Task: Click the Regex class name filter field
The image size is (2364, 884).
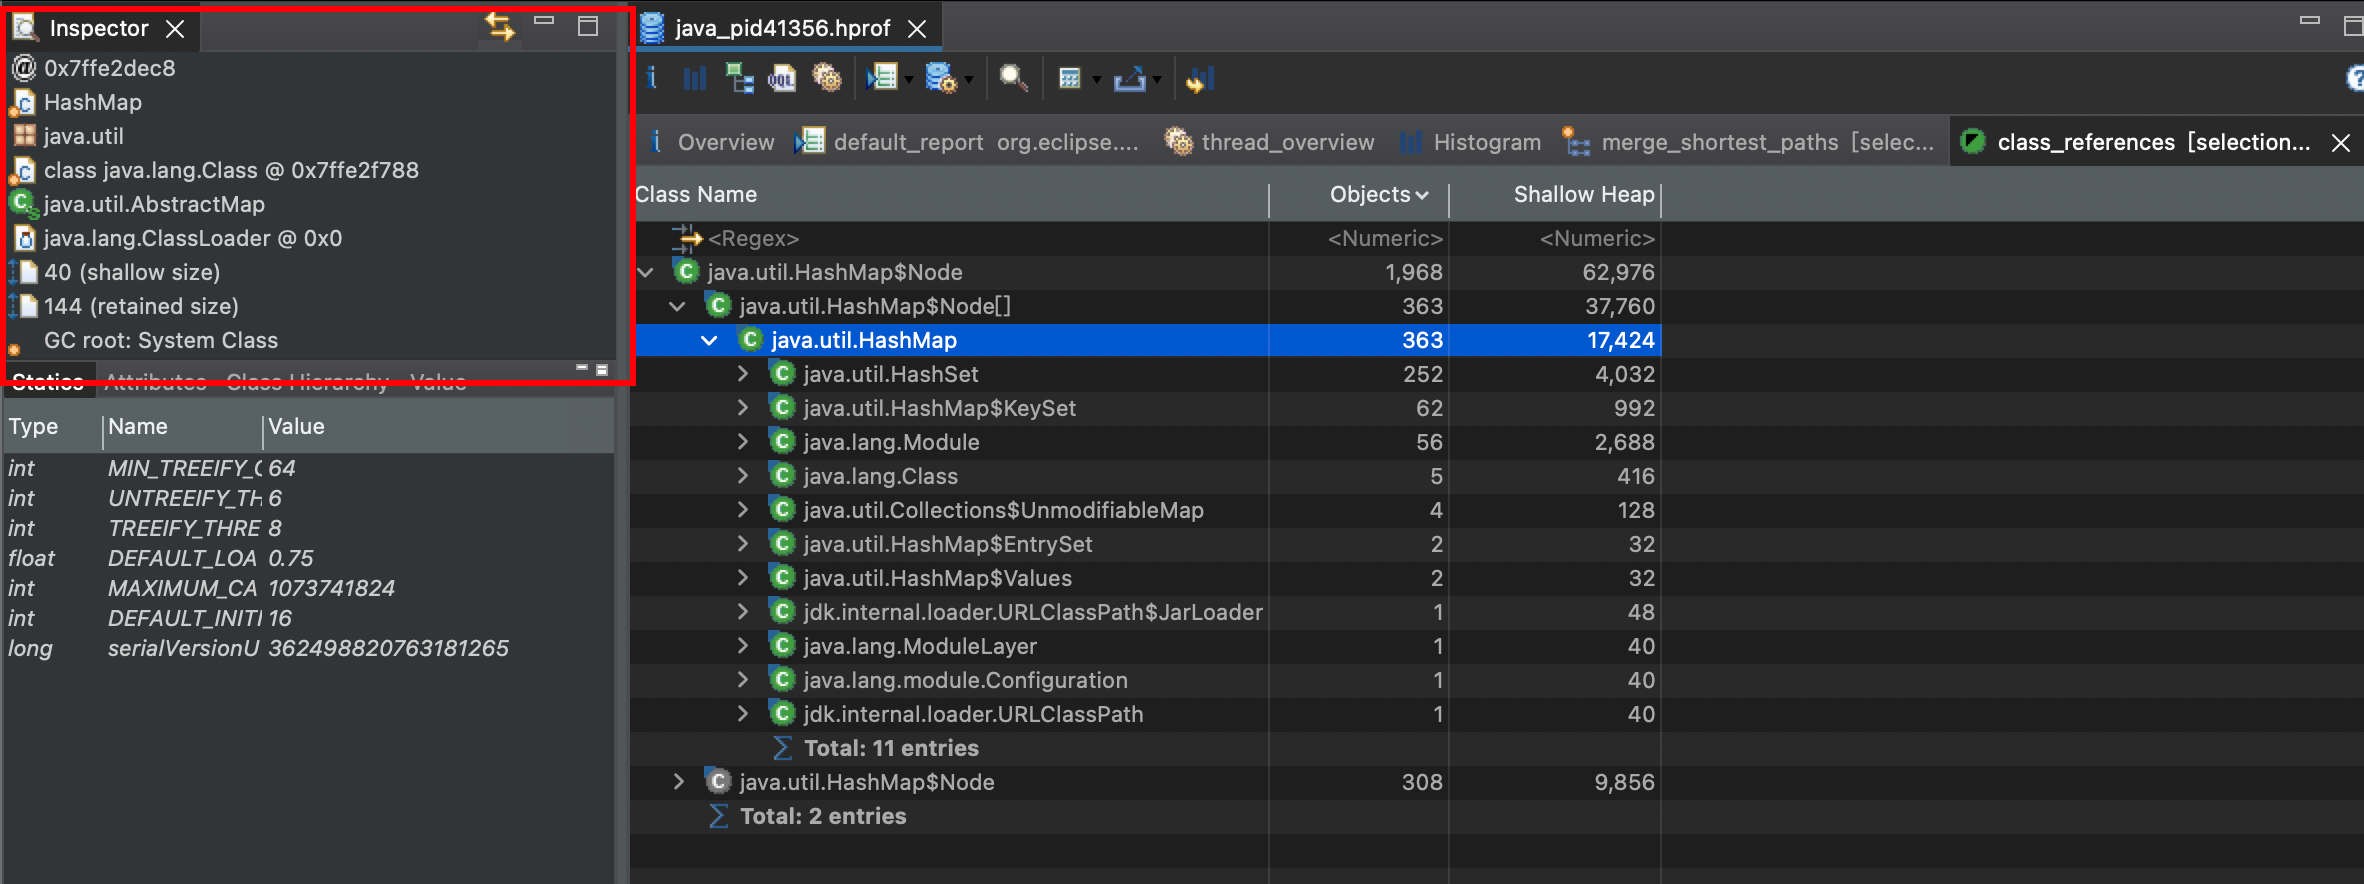Action: pos(753,239)
